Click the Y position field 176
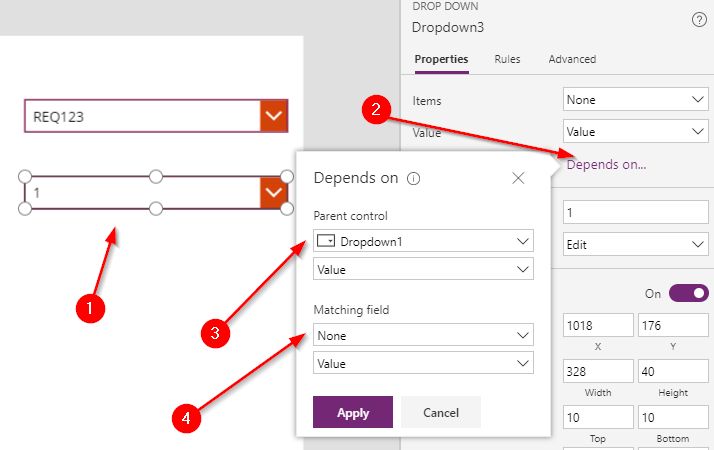Viewport: 714px width, 450px height. pos(673,325)
